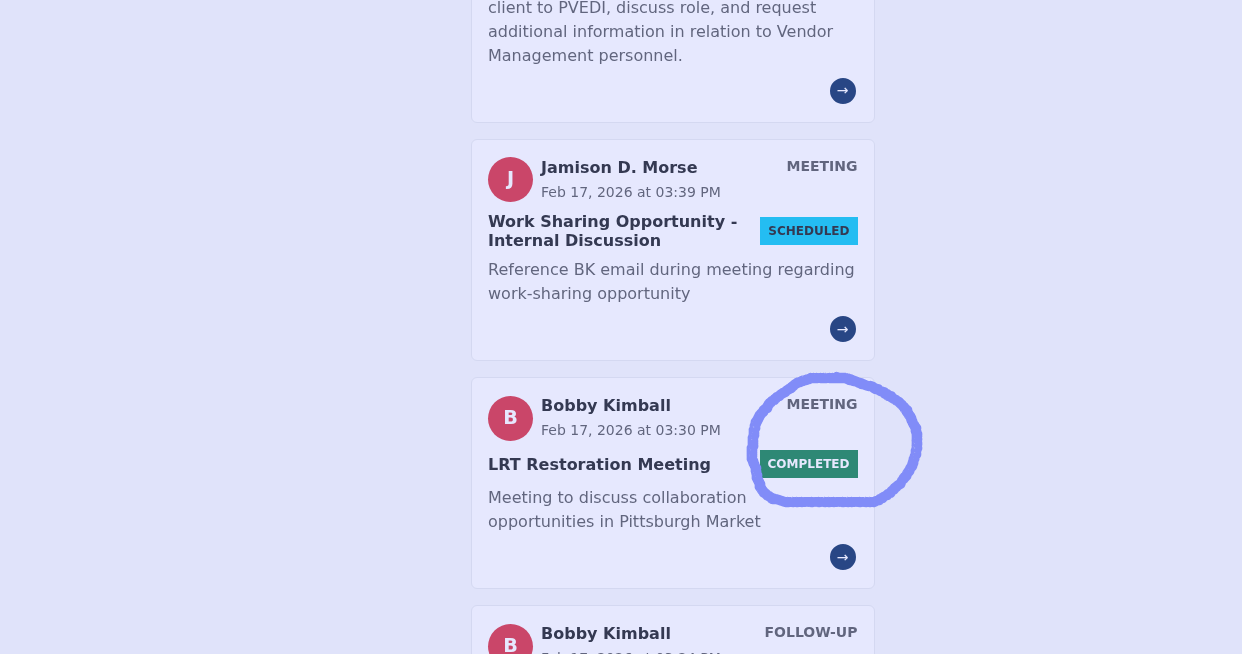Image resolution: width=1242 pixels, height=654 pixels.
Task: Open the Work Sharing Opportunity card arrow
Action: 843,329
